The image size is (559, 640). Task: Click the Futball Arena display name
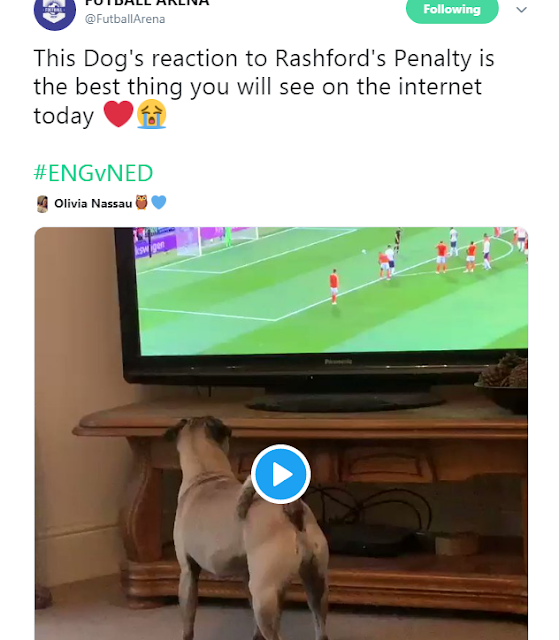pos(147,3)
